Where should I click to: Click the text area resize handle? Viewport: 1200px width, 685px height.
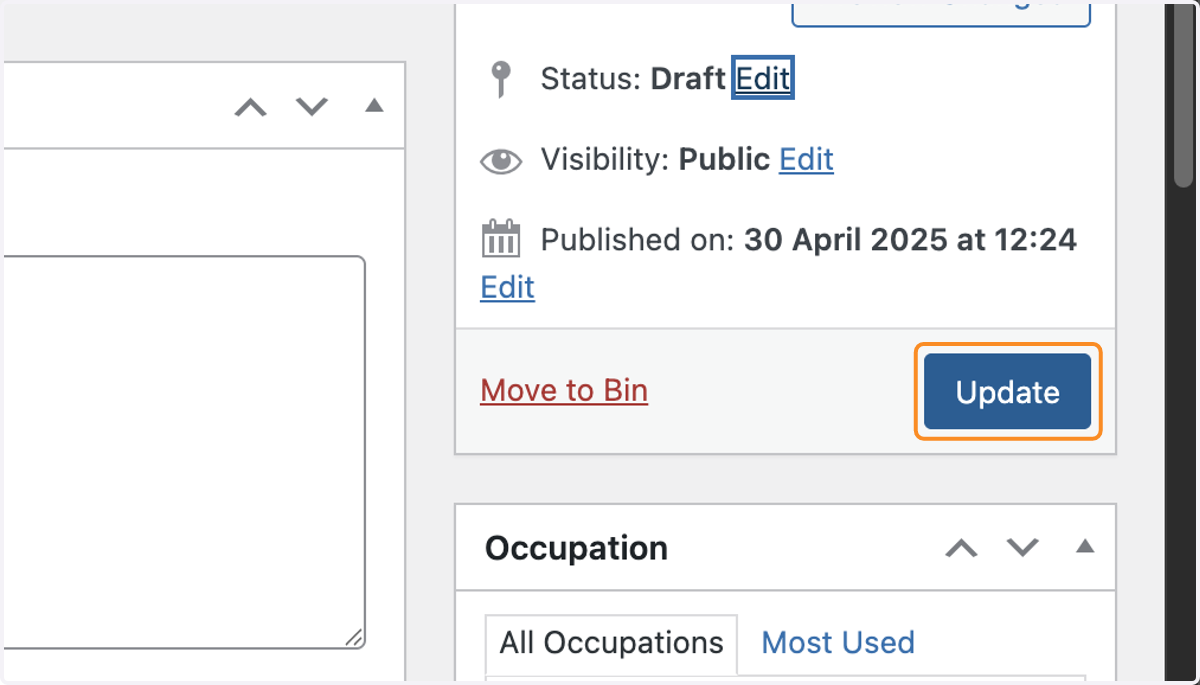point(355,639)
